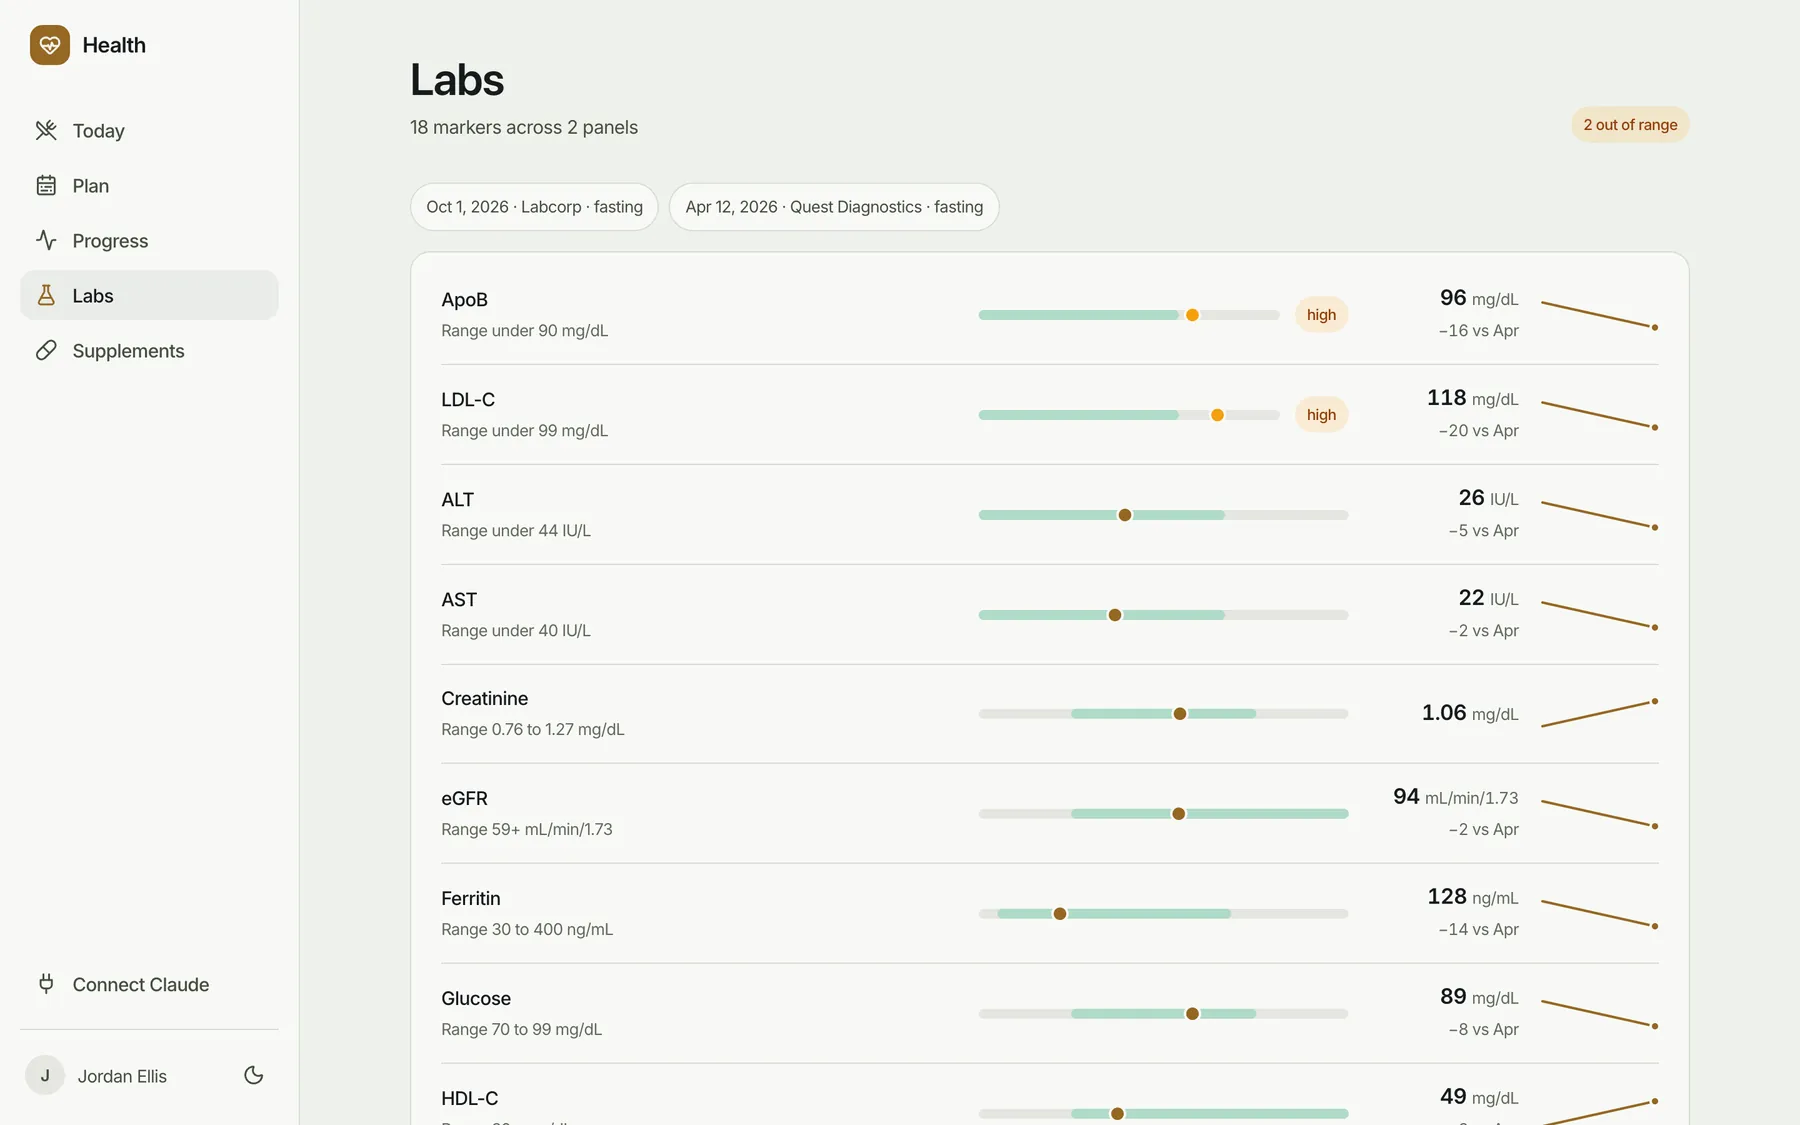Viewport: 1800px width, 1125px height.
Task: Click the ALT 26 IU/L value
Action: point(1488,498)
